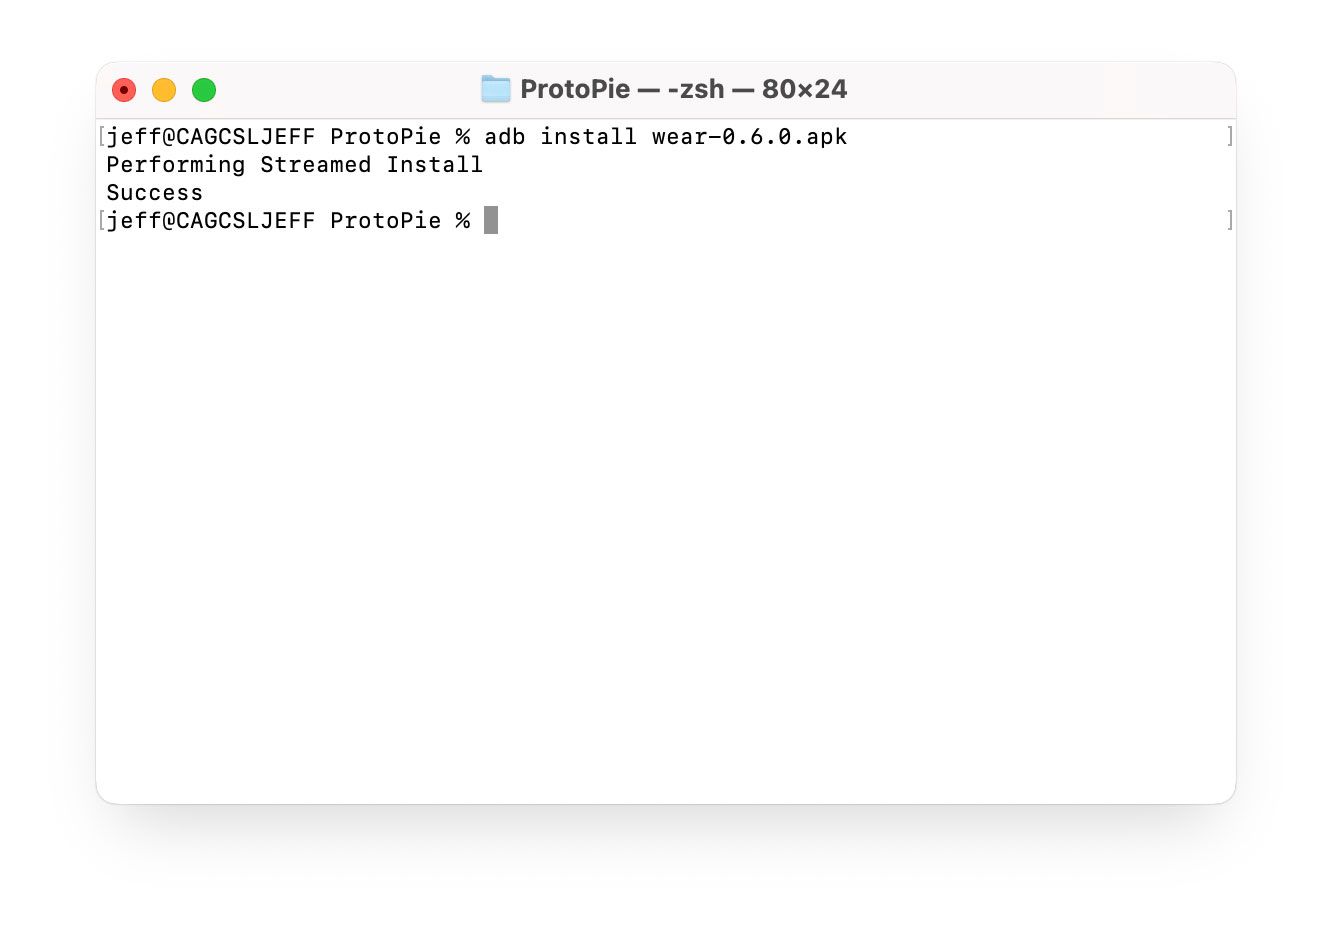Maximize the Terminal with green button
The height and width of the screenshot is (938, 1332).
[204, 90]
